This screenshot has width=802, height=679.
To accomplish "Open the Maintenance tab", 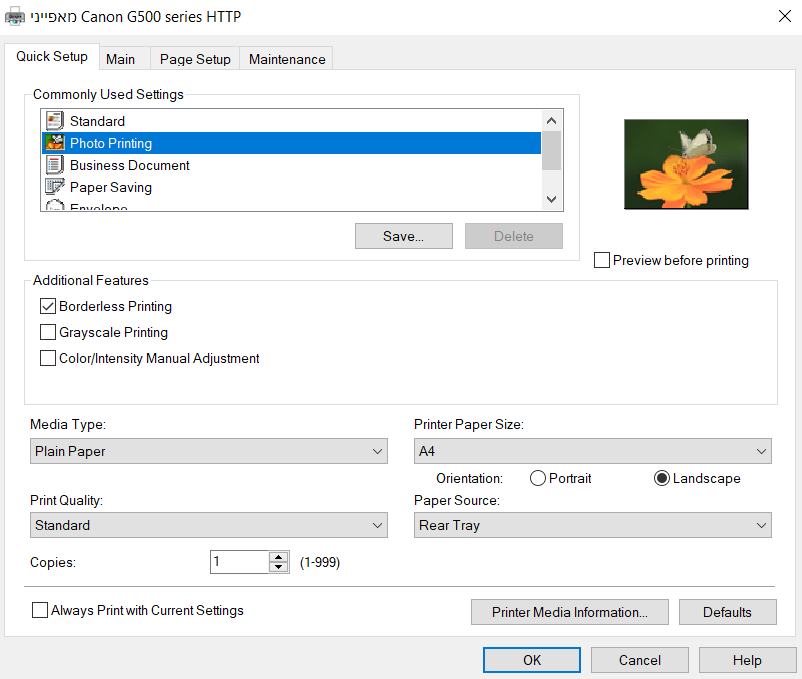I will click(x=287, y=59).
